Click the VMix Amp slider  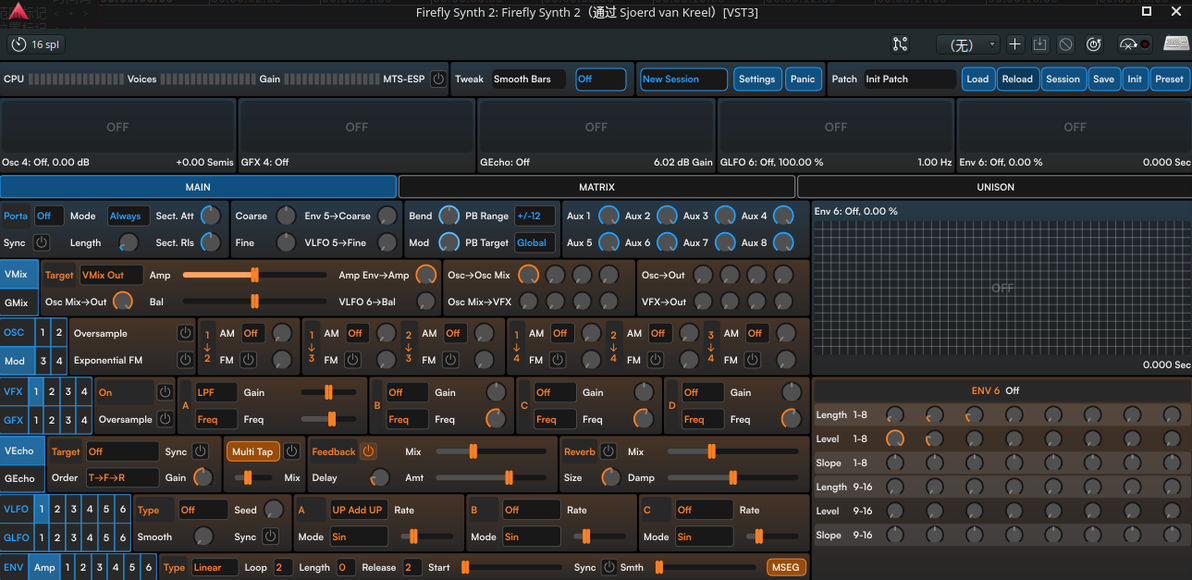255,275
